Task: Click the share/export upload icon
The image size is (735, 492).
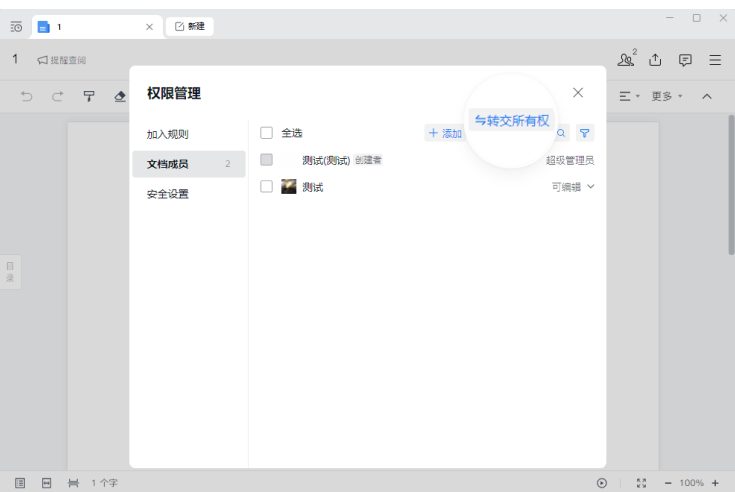Action: tap(656, 60)
